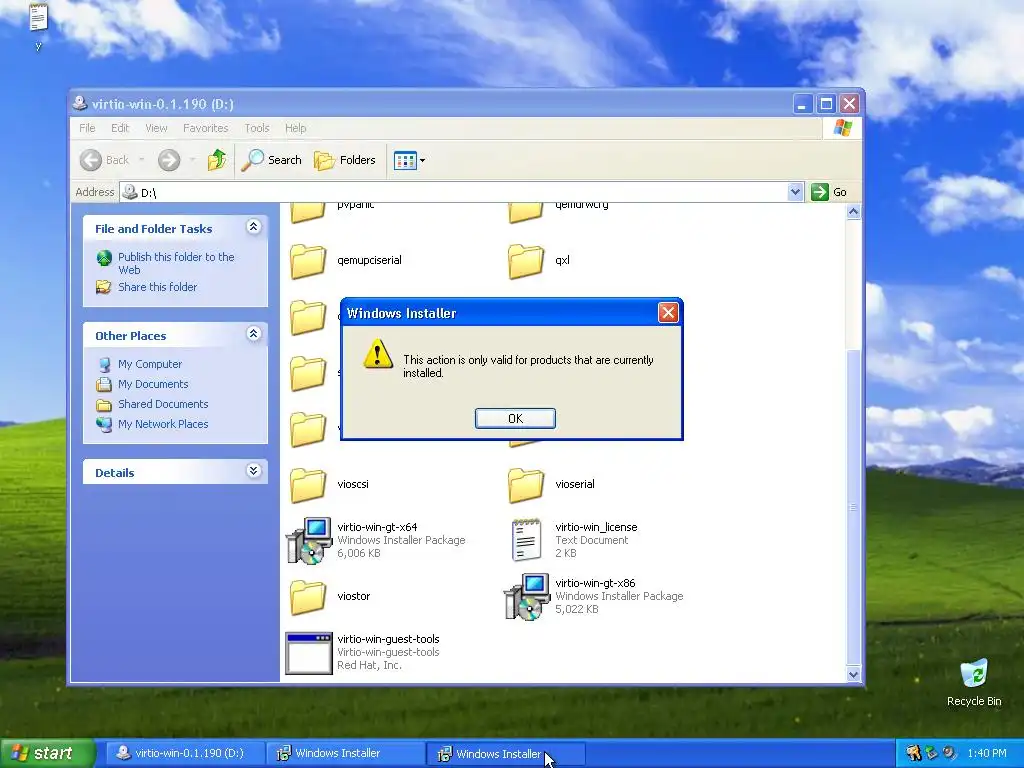Click the scroll down arrow in file list
The image size is (1024, 768).
pos(854,675)
